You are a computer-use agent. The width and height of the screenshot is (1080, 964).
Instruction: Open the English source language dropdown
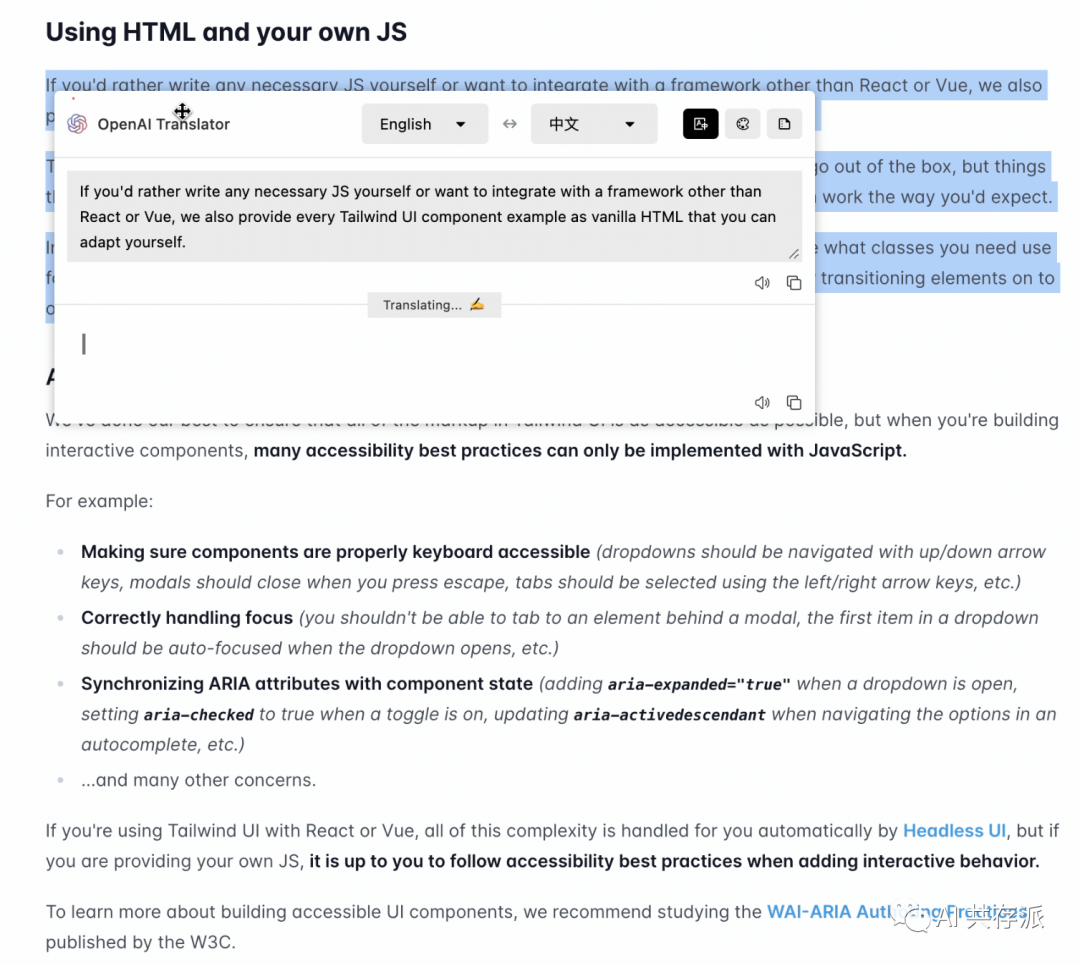(424, 123)
